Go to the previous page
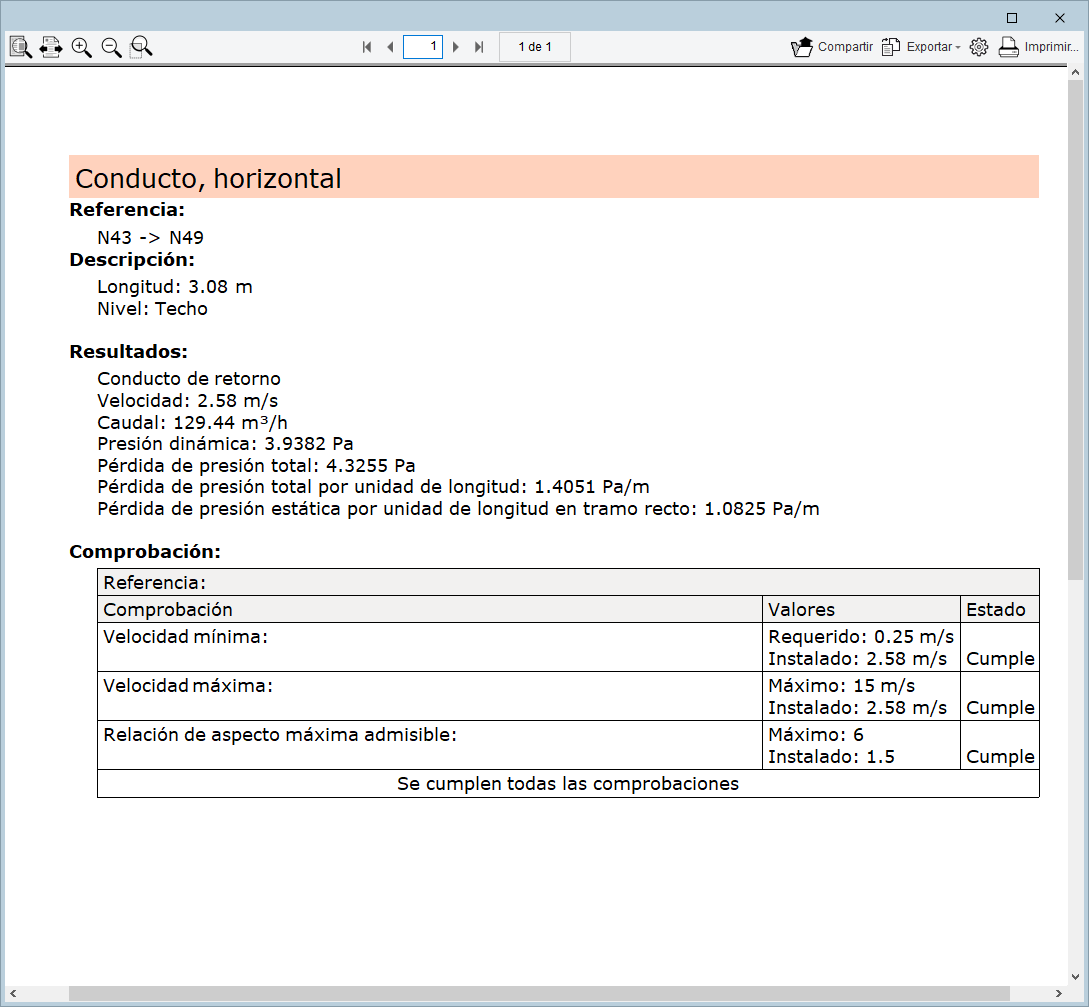 coord(390,47)
